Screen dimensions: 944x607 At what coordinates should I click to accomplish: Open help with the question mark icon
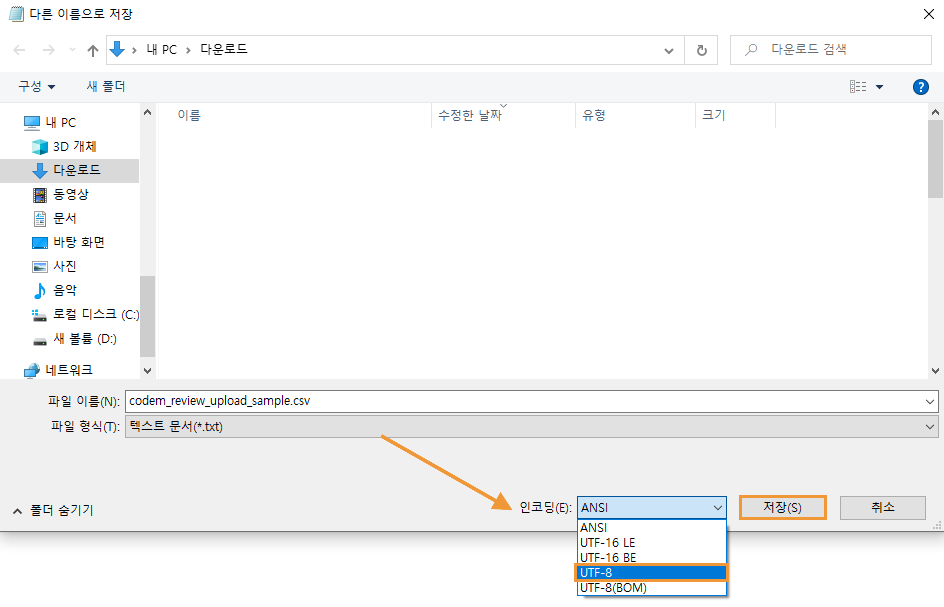coord(921,87)
